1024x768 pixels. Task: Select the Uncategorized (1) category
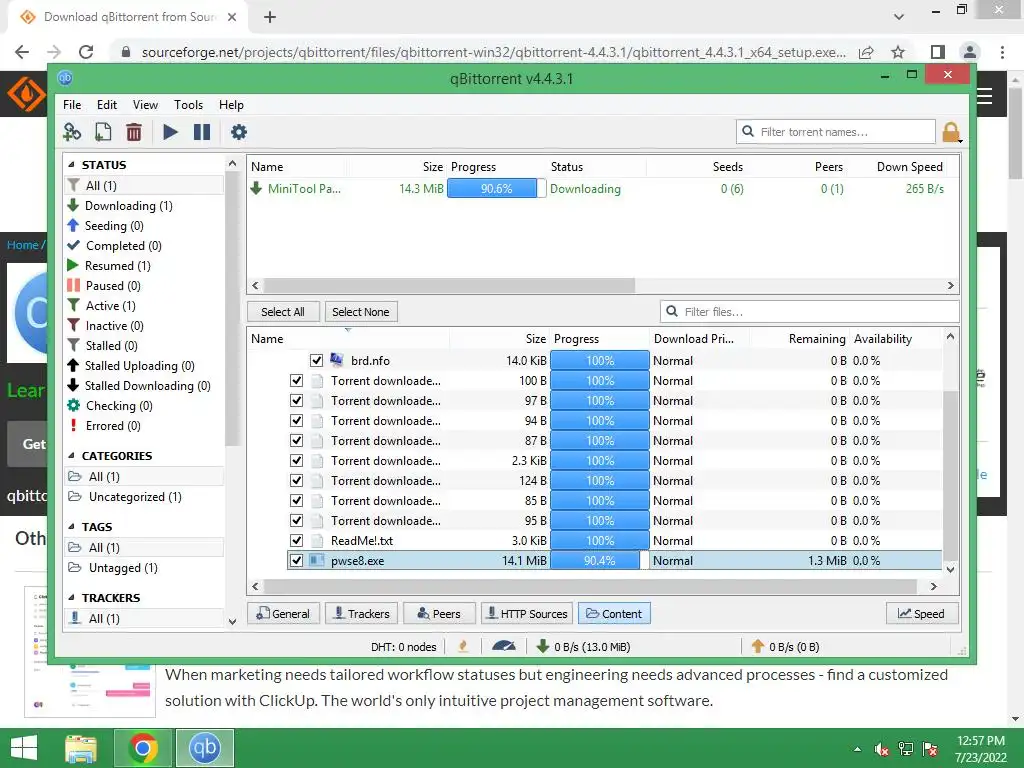135,497
